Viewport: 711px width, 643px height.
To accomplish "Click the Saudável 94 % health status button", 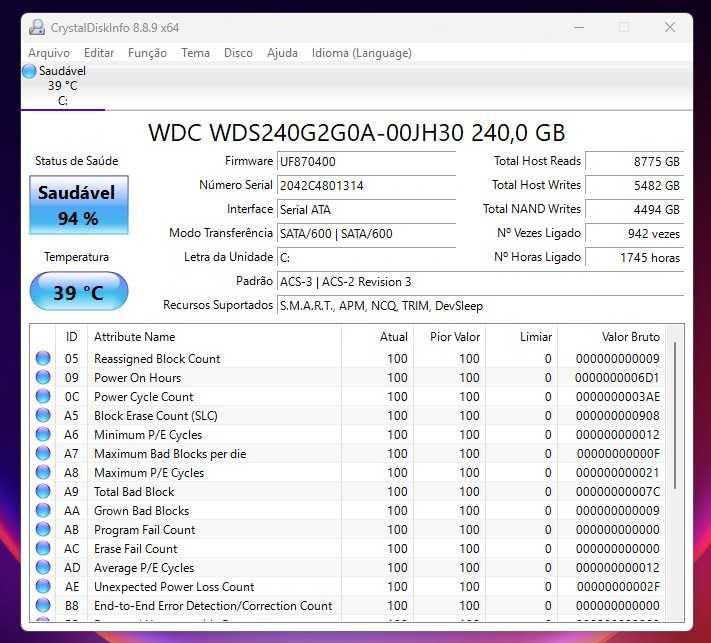I will click(x=79, y=205).
